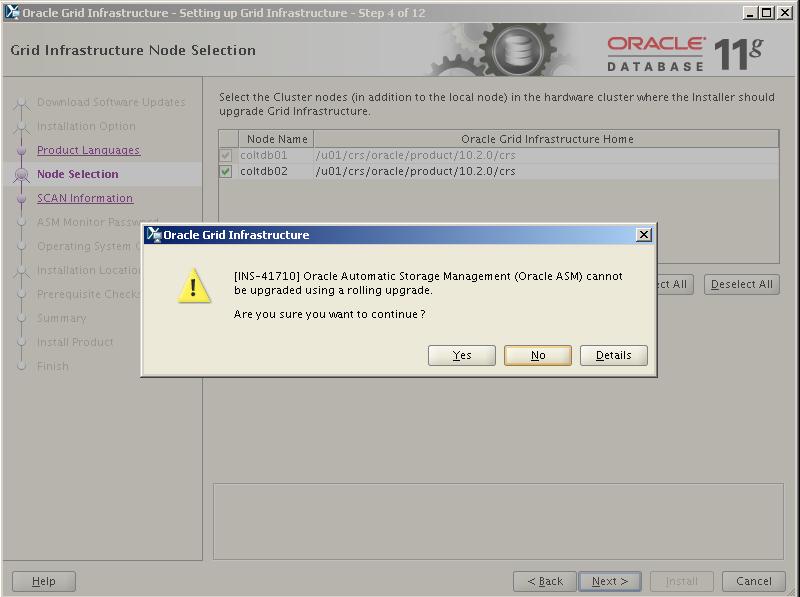Click the Finish step in the sidebar

pos(53,366)
